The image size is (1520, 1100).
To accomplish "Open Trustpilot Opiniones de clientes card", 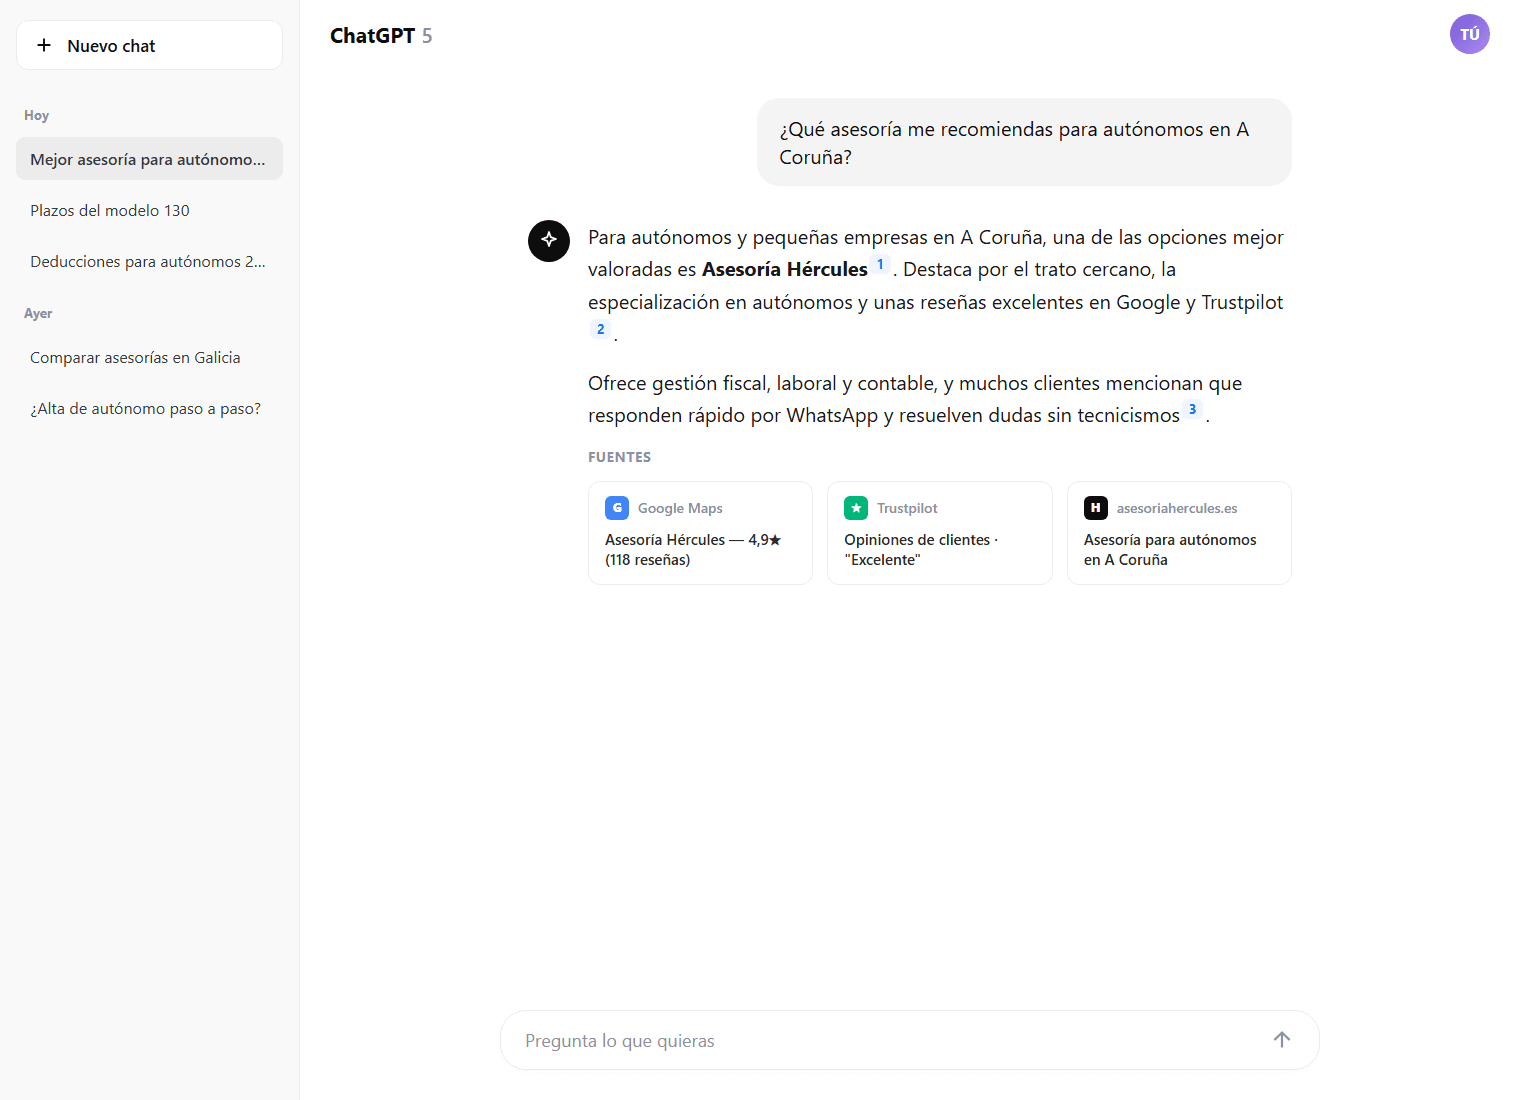I will point(940,533).
